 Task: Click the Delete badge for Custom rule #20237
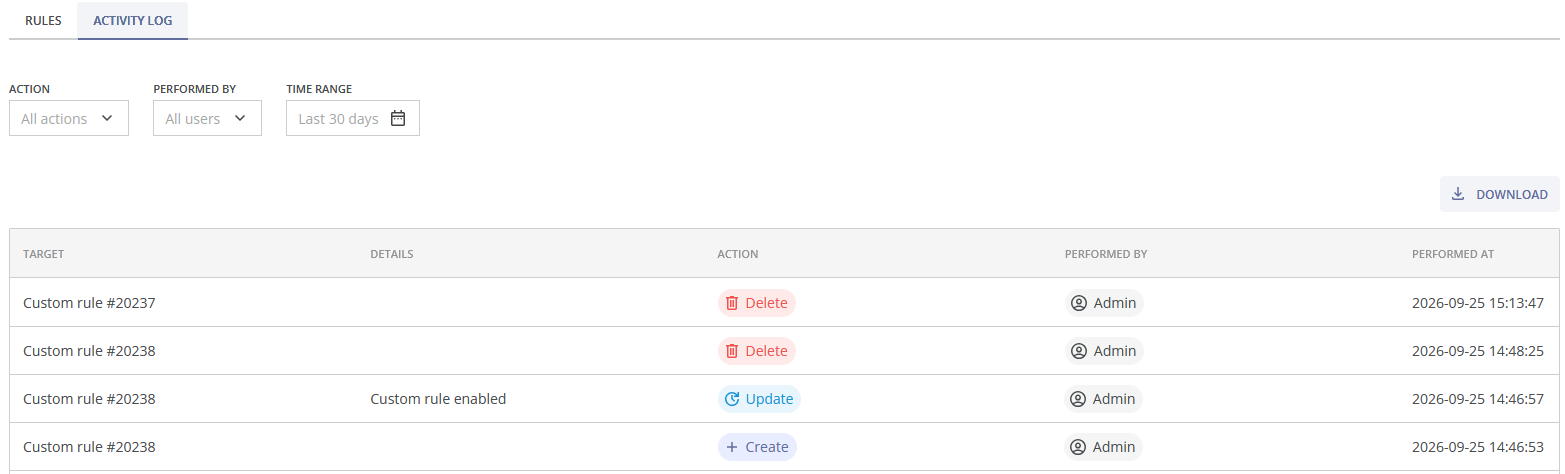pyautogui.click(x=757, y=303)
